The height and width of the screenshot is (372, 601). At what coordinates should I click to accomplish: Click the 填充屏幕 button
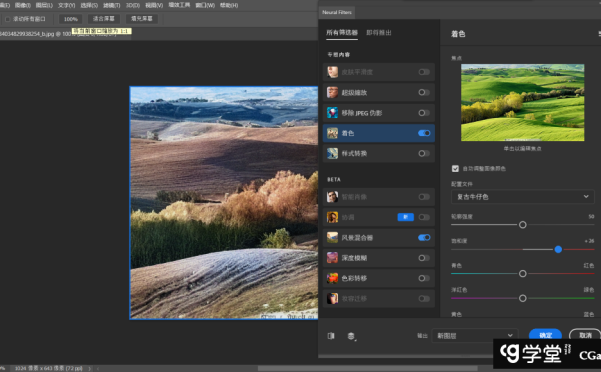point(142,19)
